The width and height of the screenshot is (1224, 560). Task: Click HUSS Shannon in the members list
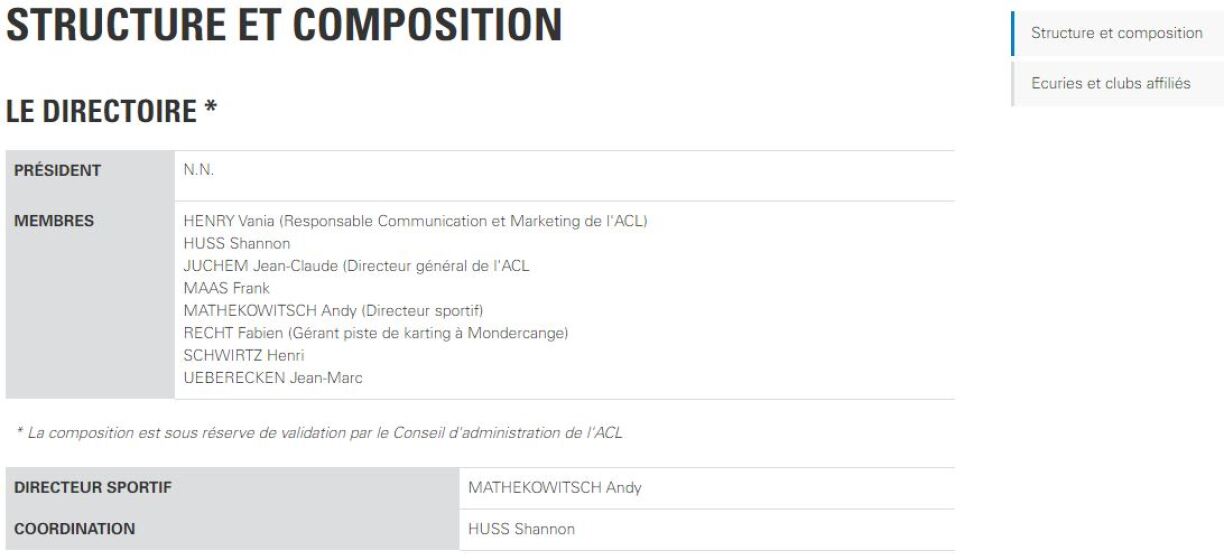pyautogui.click(x=237, y=243)
